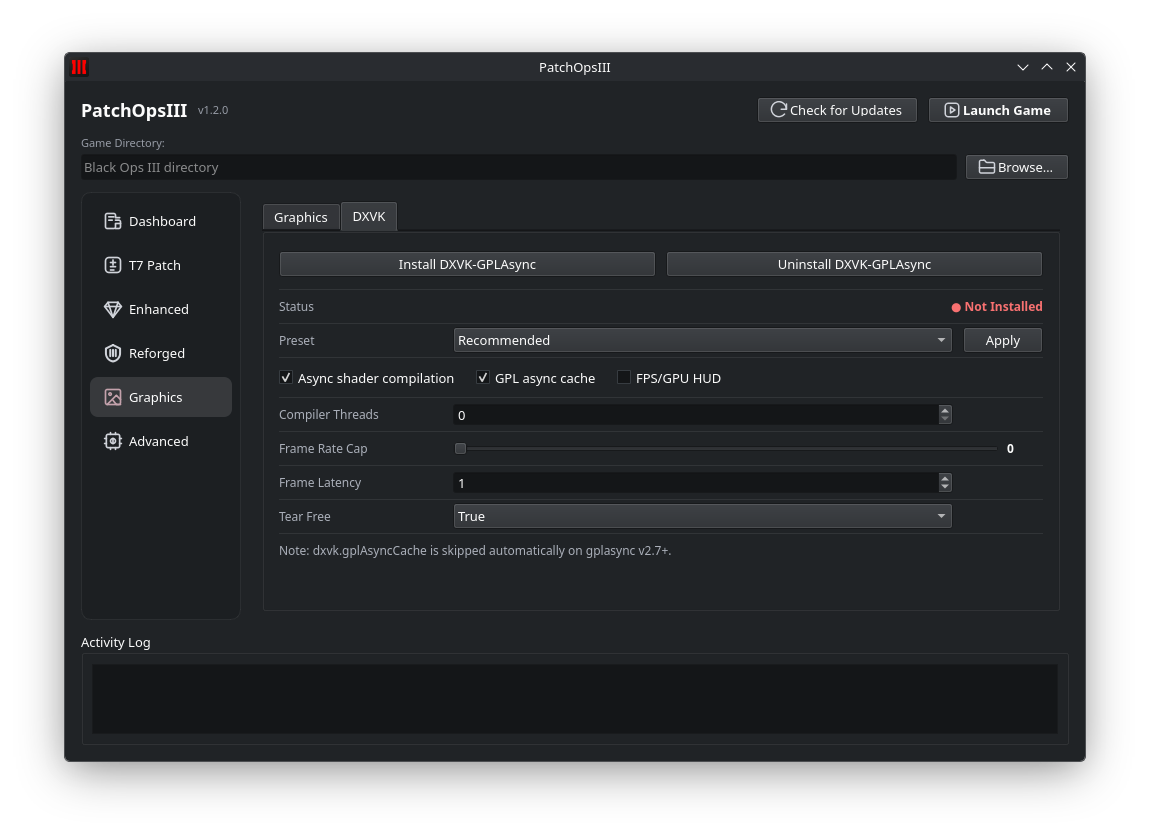Click the Frame Rate Cap value 0
1150x838 pixels.
pos(1010,449)
